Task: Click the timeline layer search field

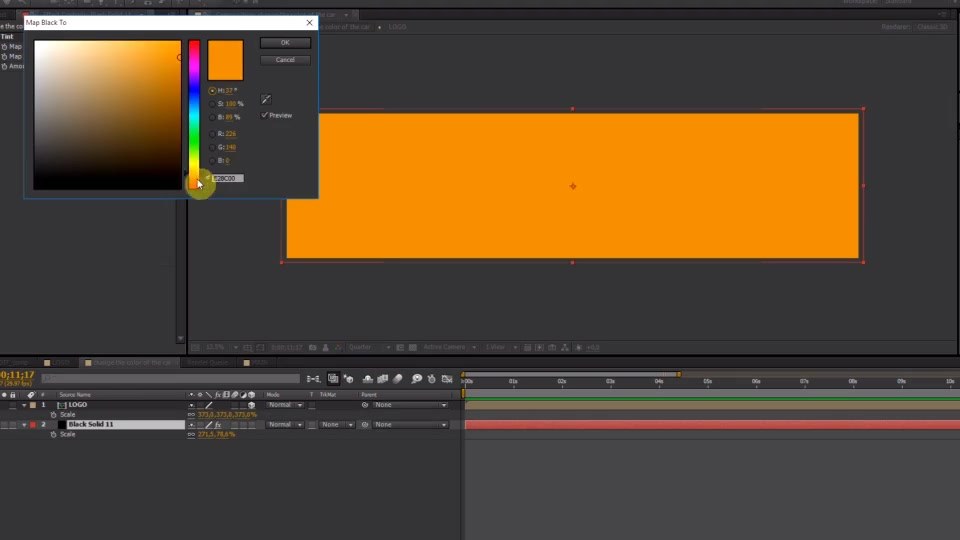Action: coord(171,379)
